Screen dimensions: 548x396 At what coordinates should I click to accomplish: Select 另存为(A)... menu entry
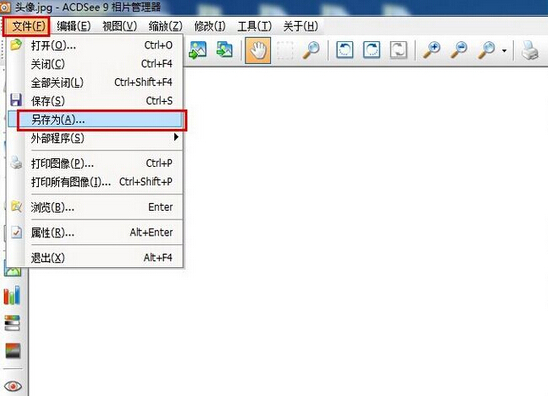coord(95,120)
